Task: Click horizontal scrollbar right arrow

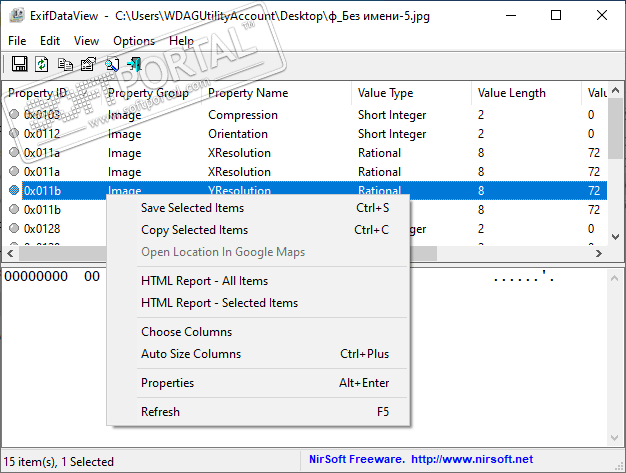Action: click(598, 253)
